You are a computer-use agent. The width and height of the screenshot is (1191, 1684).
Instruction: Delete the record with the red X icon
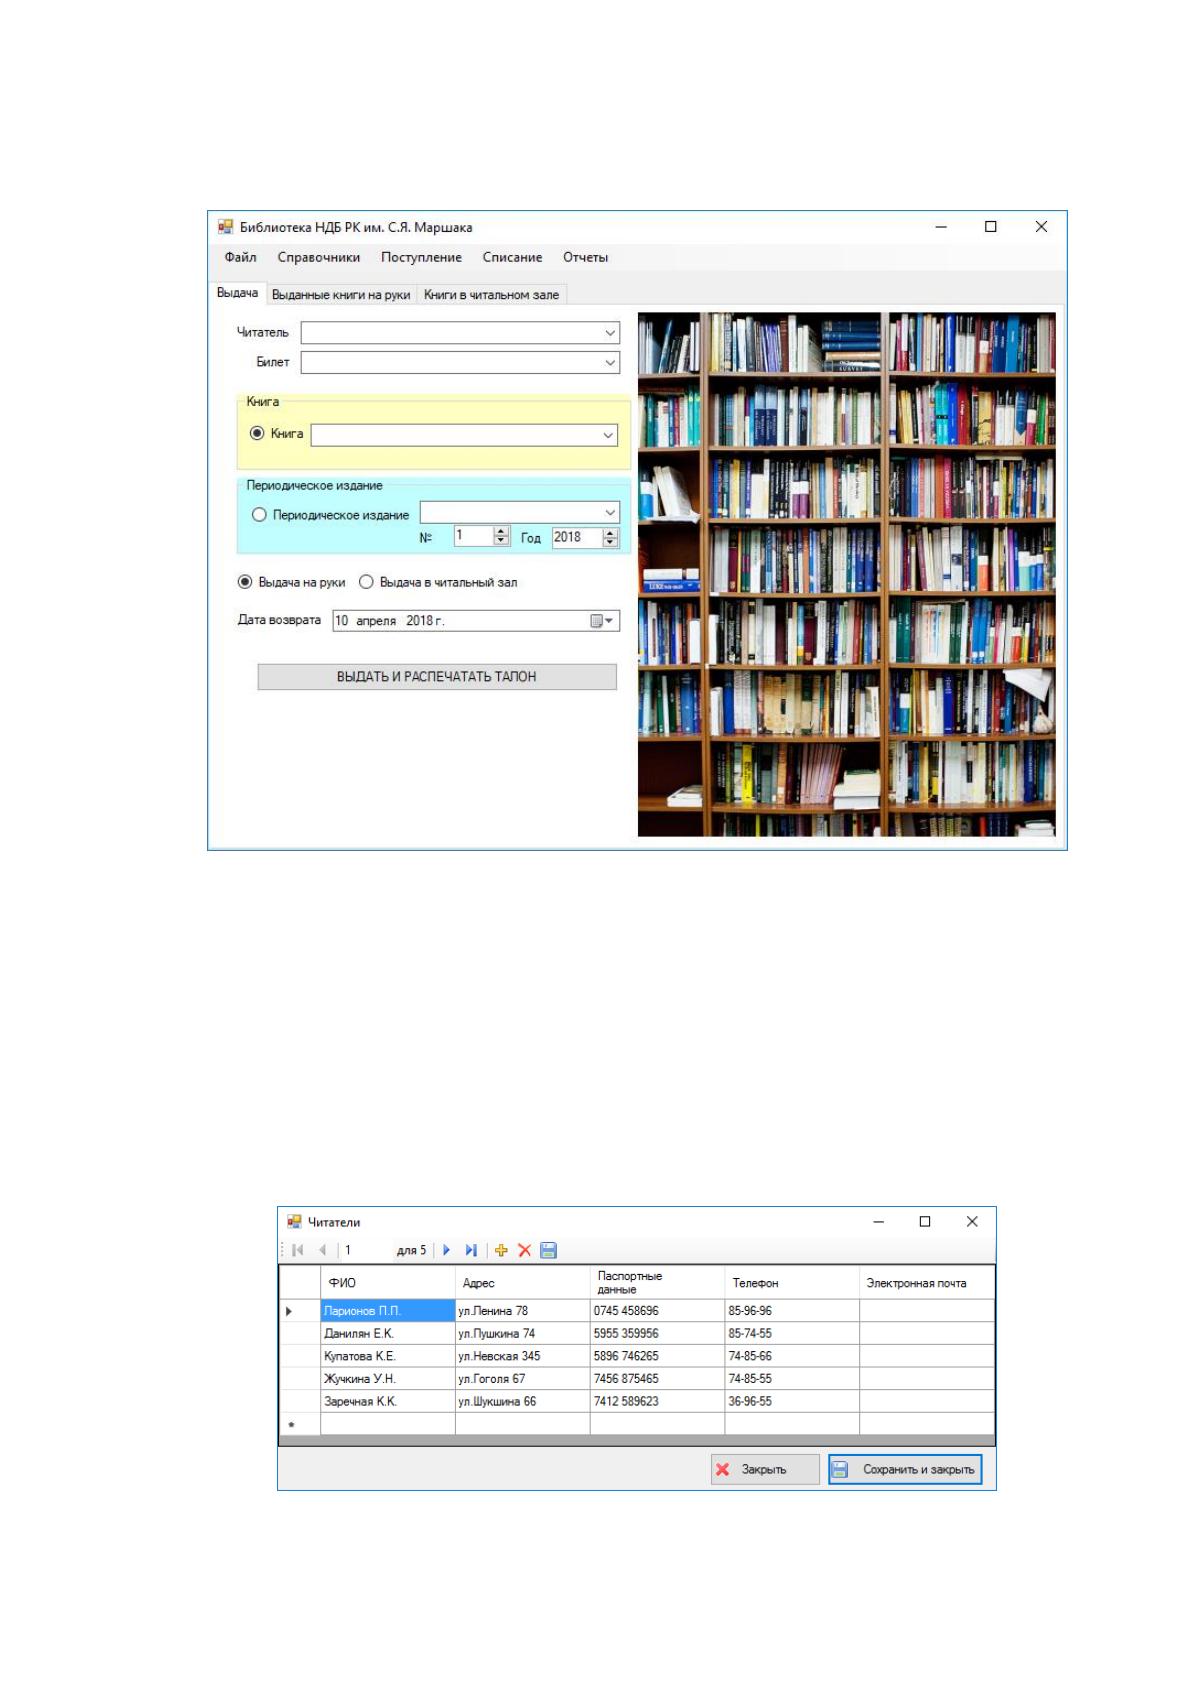pos(524,1250)
